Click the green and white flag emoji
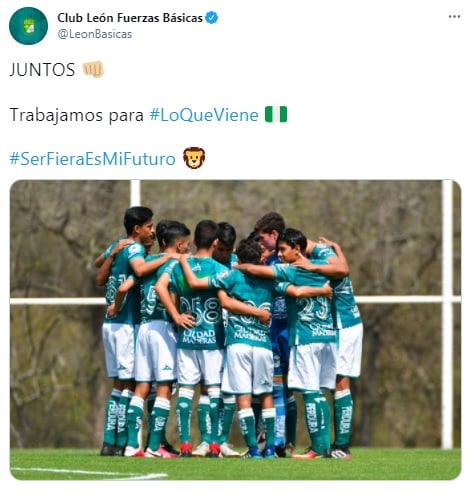 coord(276,114)
